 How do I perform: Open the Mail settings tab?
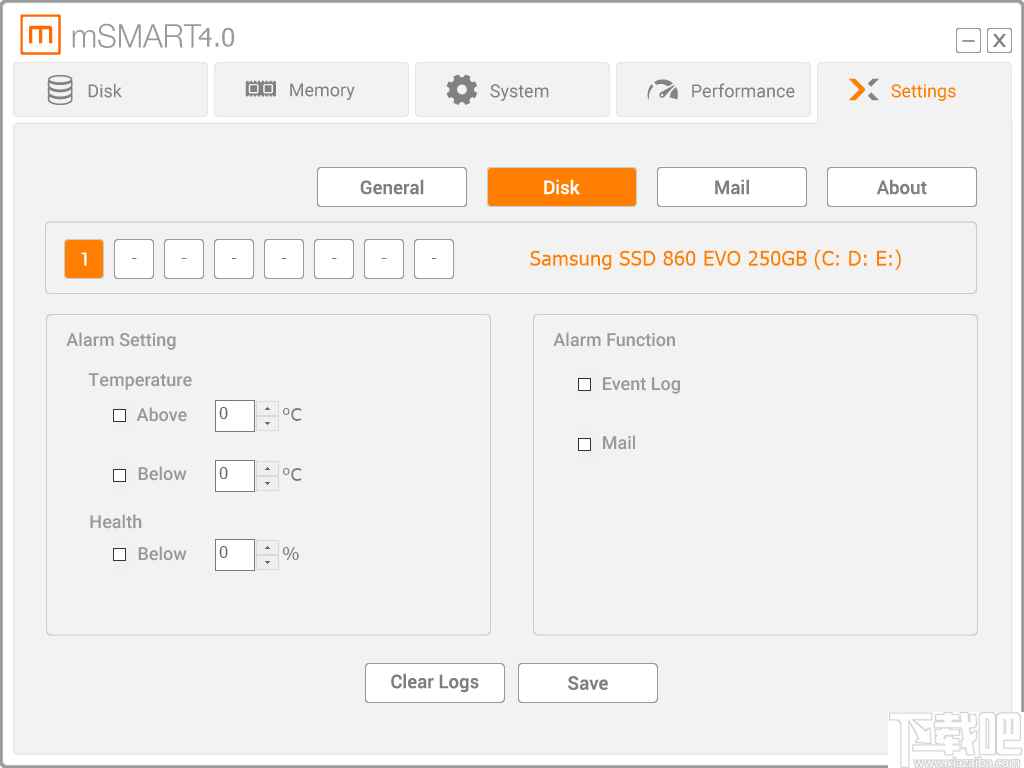pos(731,187)
